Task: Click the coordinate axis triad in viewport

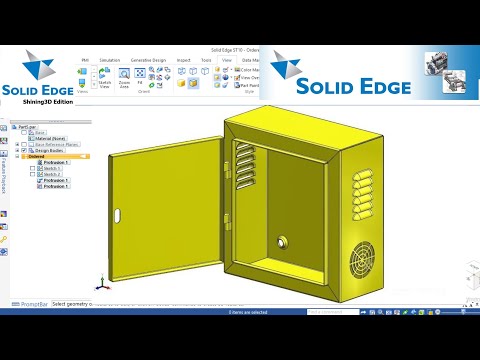Action: point(102,283)
